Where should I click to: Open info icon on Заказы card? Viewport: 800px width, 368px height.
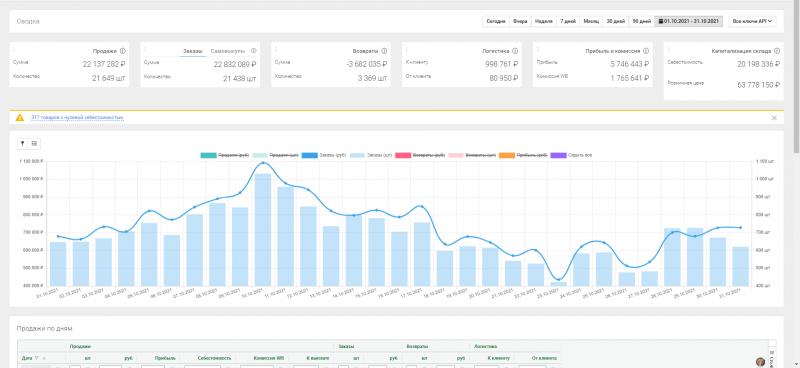pos(254,51)
